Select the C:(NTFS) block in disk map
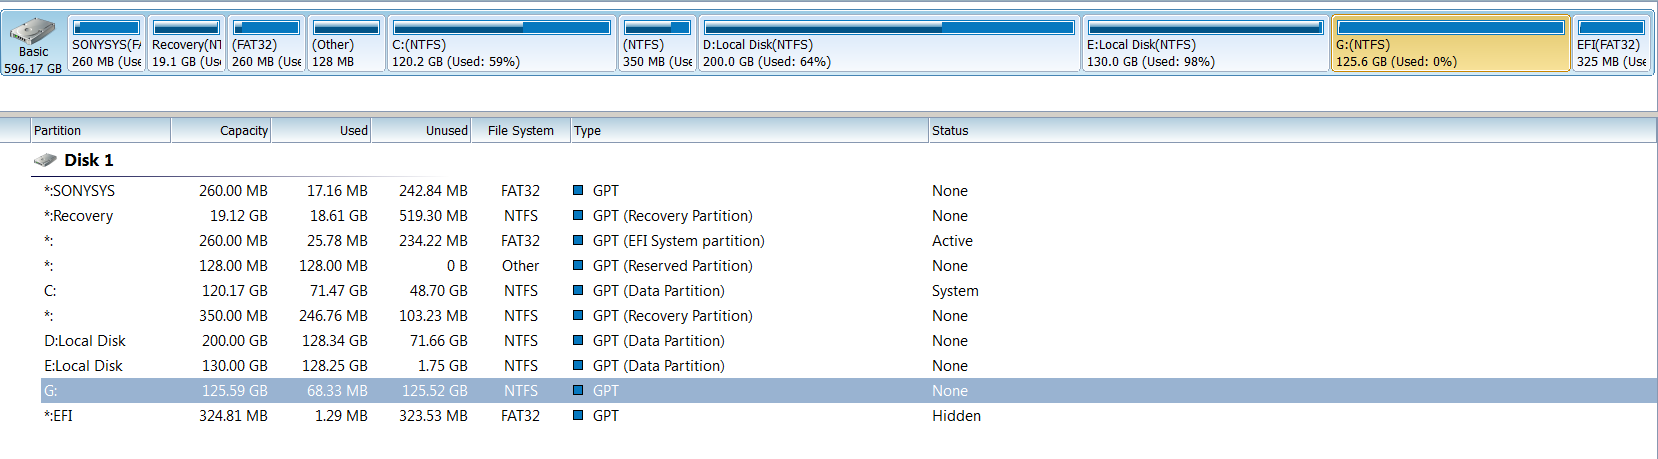This screenshot has width=1658, height=459. pos(501,52)
